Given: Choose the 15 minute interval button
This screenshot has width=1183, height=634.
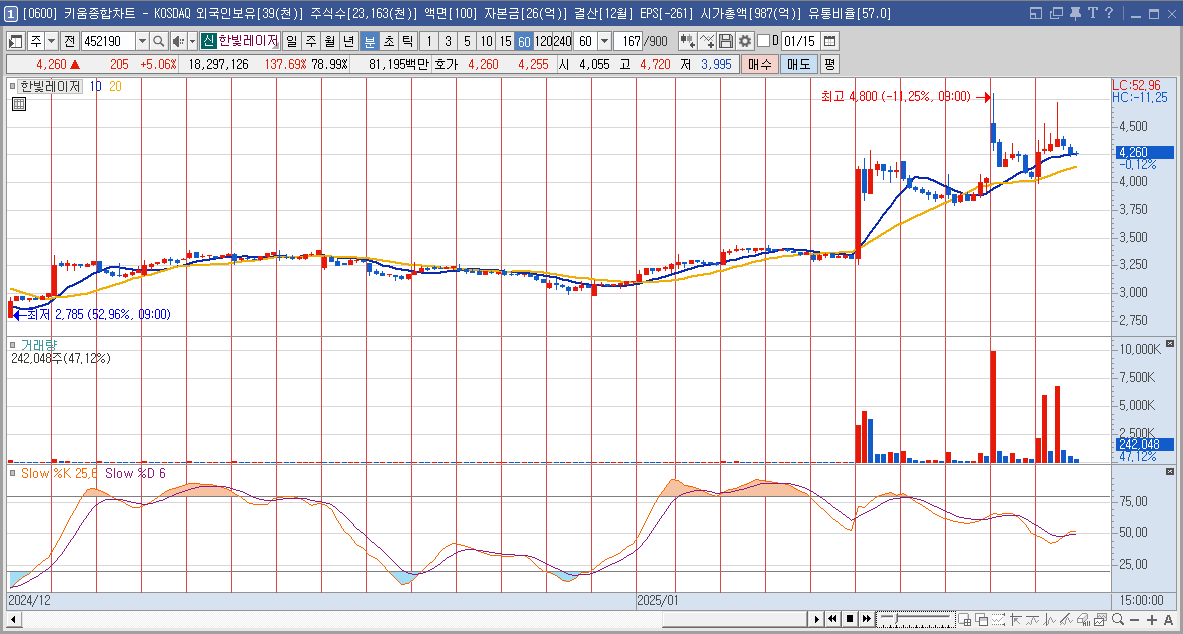Looking at the screenshot, I should [x=505, y=41].
